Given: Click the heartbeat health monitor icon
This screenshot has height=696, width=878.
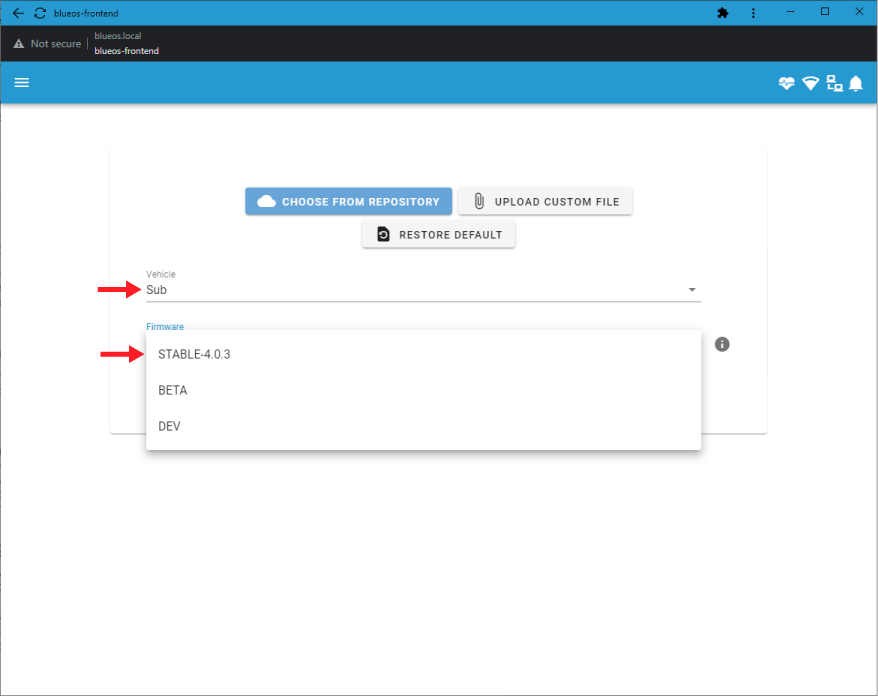Looking at the screenshot, I should 787,83.
